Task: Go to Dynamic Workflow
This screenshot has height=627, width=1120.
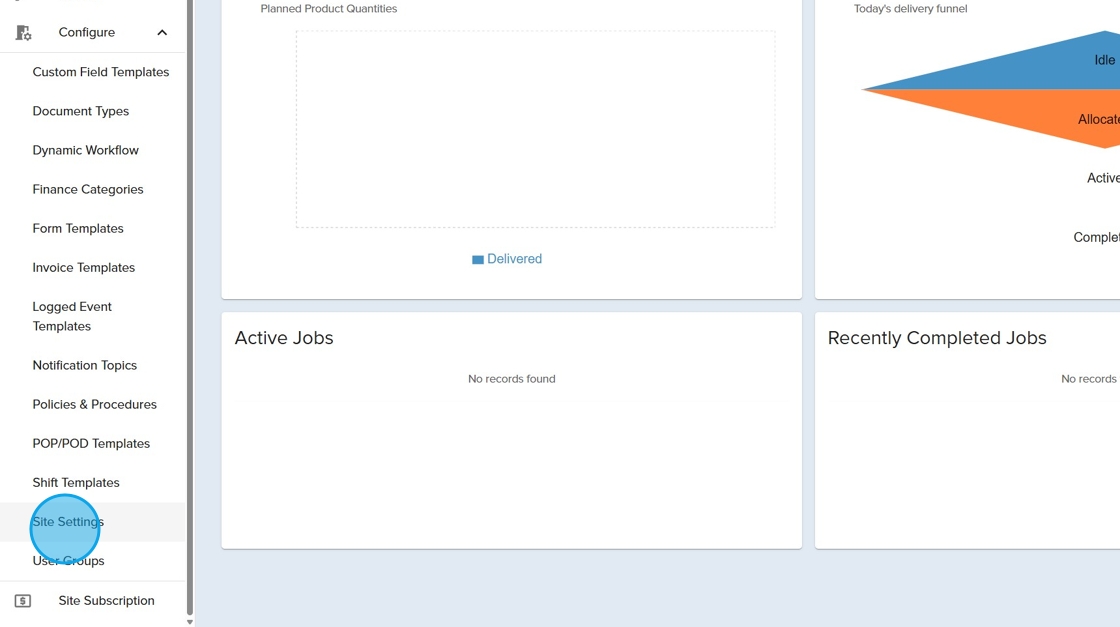Action: (85, 150)
